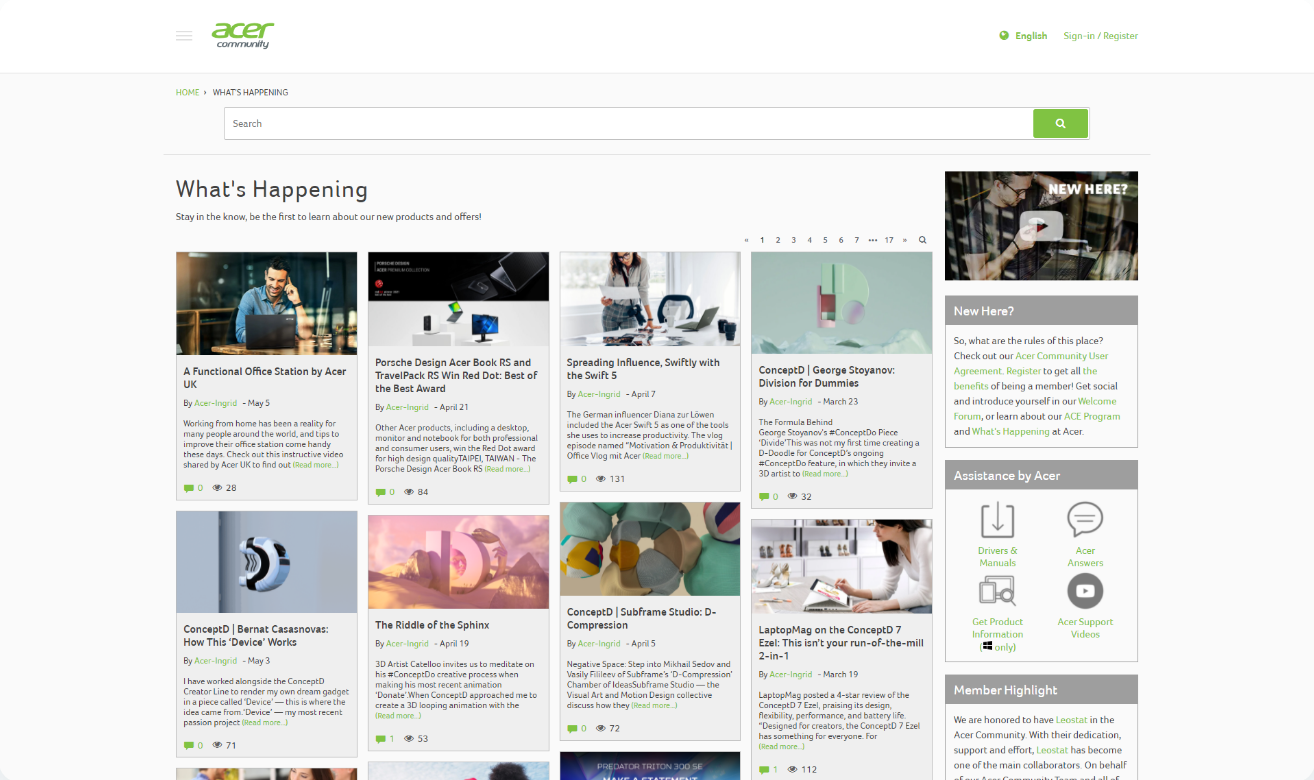
Task: Open The Riddle of the Sphinx article
Action: [432, 625]
